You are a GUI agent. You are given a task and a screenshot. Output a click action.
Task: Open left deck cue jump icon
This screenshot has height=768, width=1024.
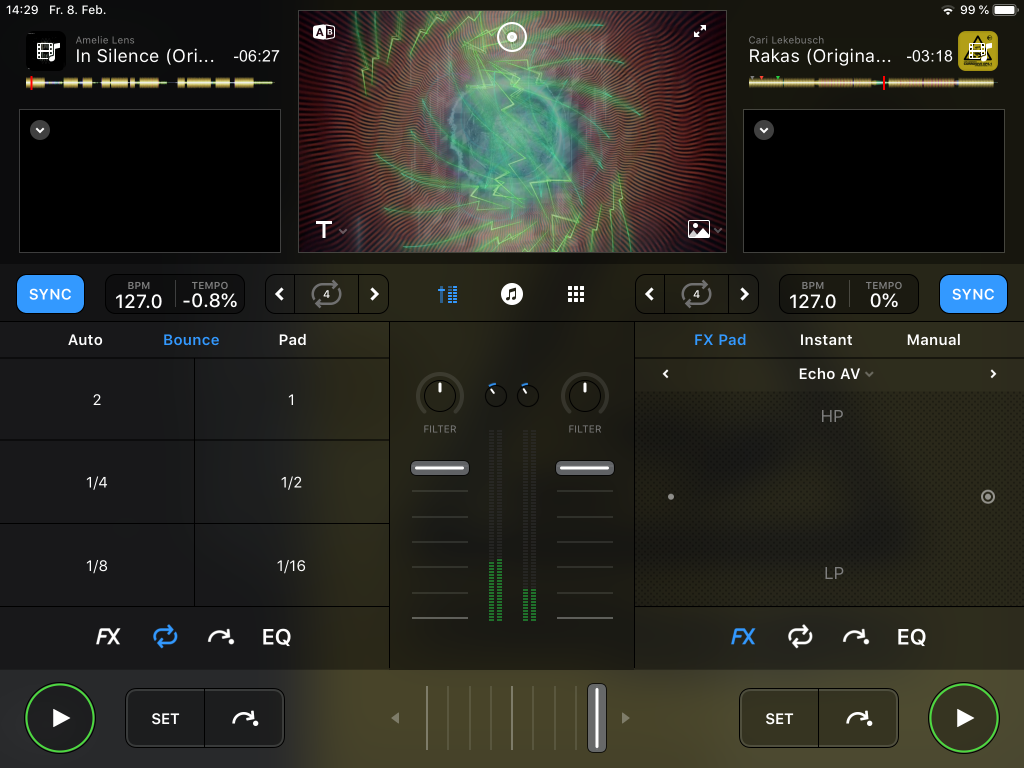(221, 637)
